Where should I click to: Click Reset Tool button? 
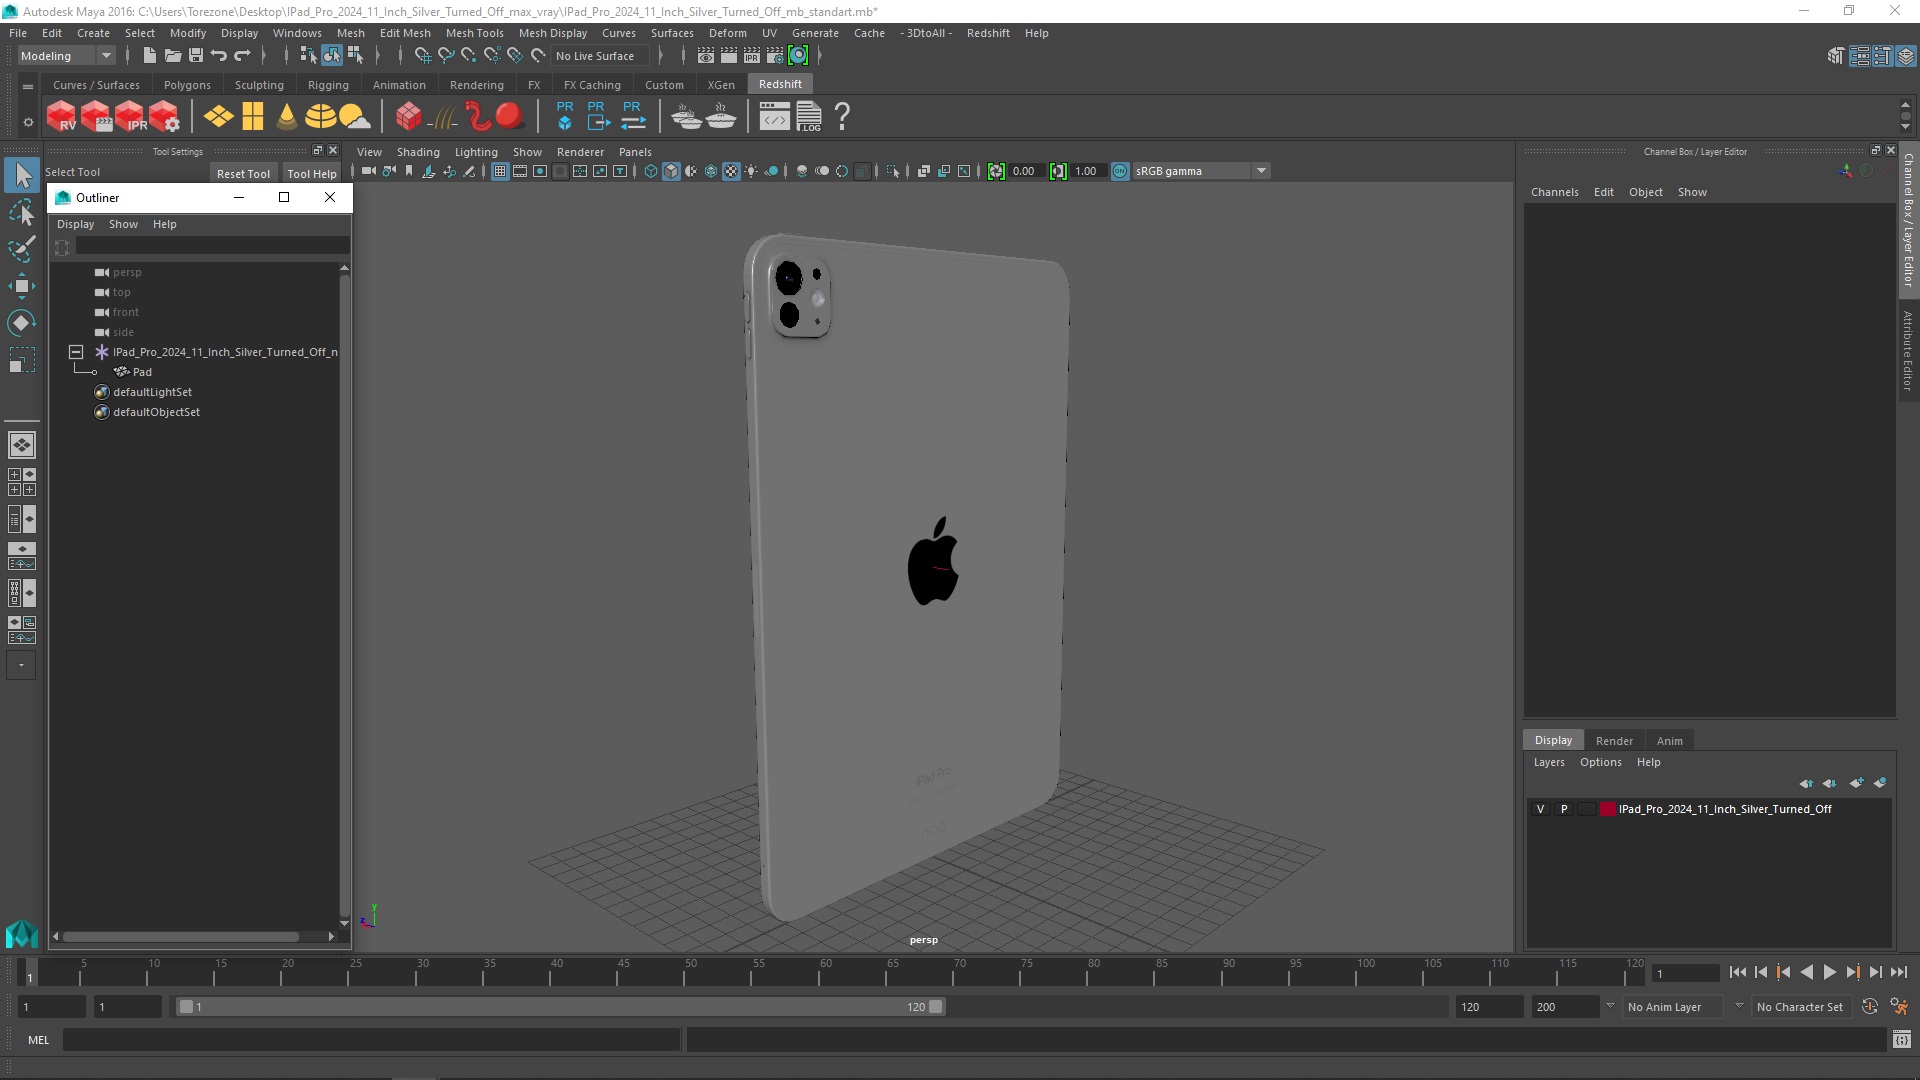[243, 173]
